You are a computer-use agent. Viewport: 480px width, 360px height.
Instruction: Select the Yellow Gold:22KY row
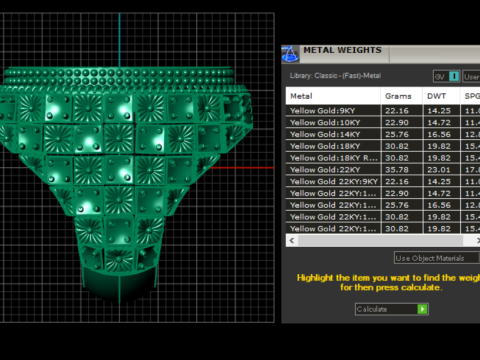(383, 170)
